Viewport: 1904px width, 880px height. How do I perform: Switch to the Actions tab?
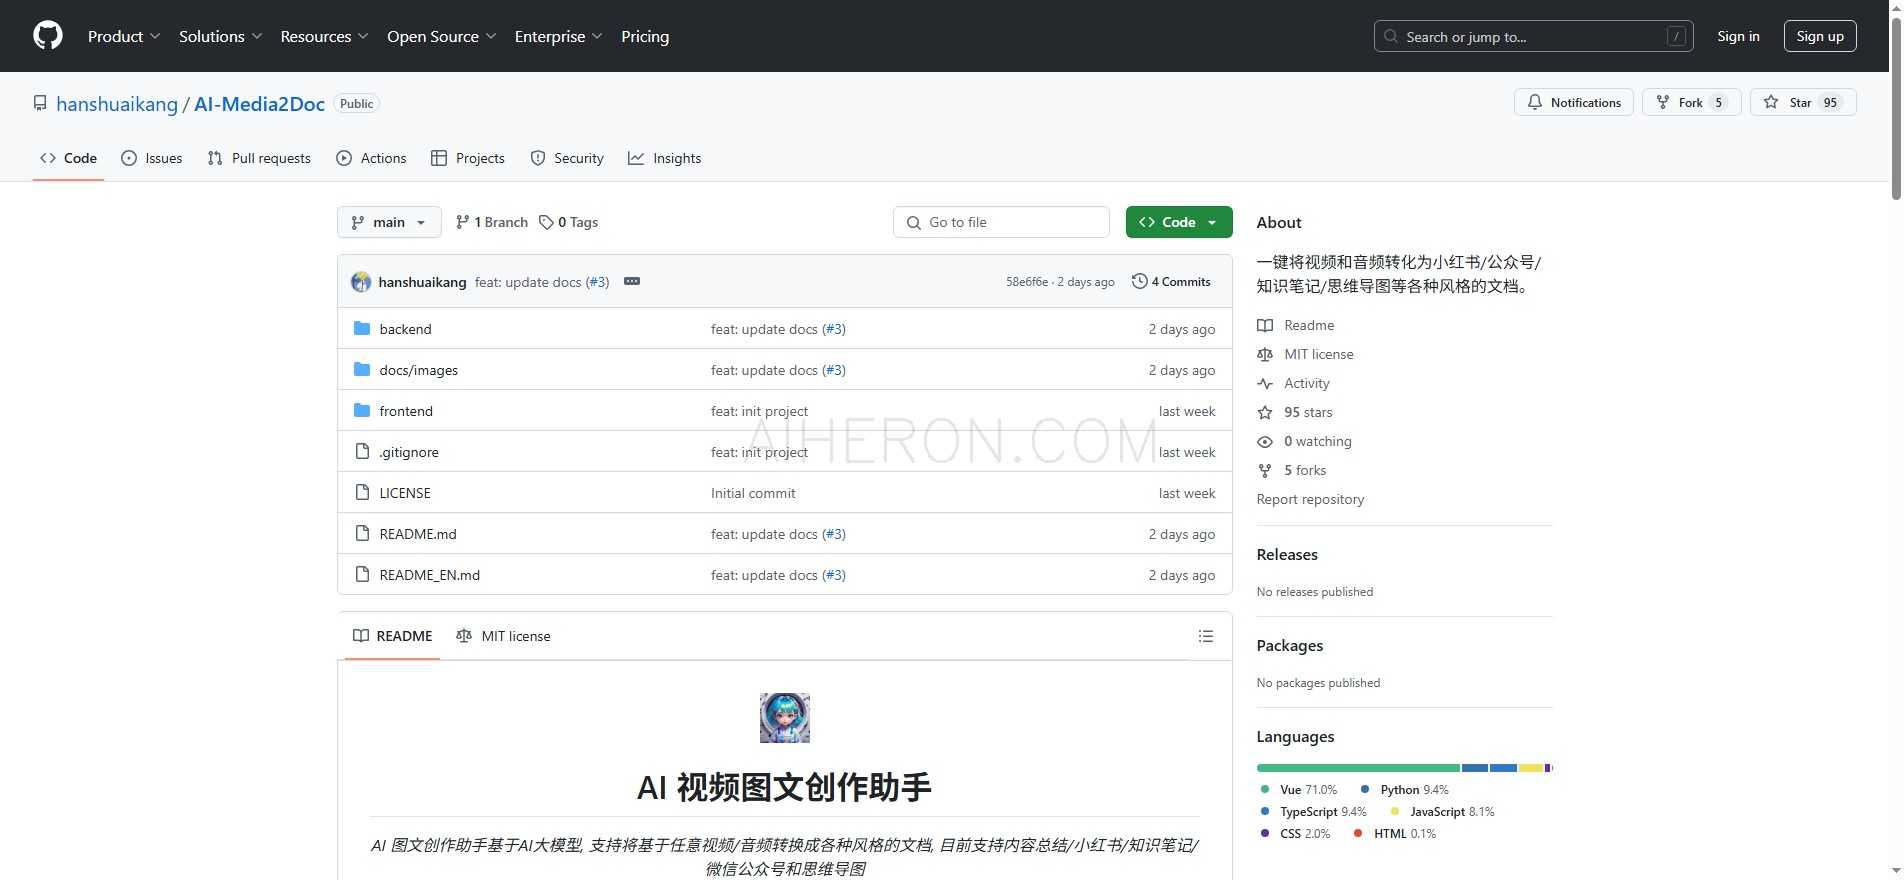pyautogui.click(x=371, y=158)
